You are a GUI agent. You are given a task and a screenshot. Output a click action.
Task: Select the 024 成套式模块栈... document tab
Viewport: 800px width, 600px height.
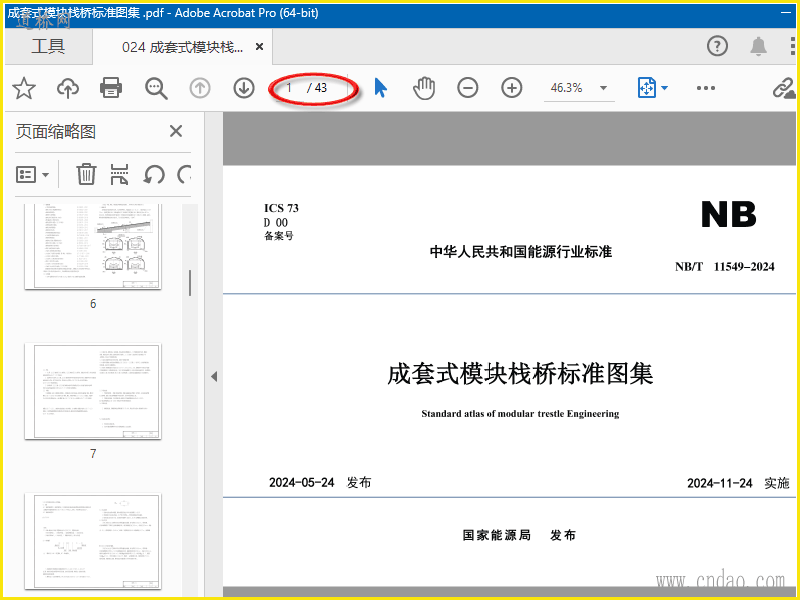[x=182, y=47]
